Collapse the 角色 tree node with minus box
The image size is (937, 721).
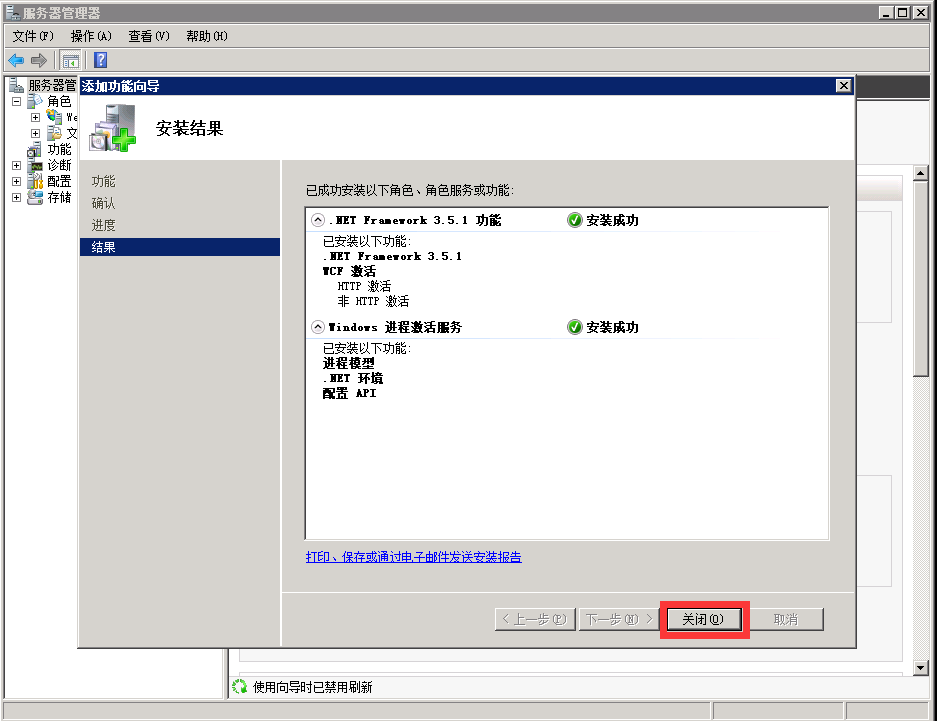pos(16,102)
